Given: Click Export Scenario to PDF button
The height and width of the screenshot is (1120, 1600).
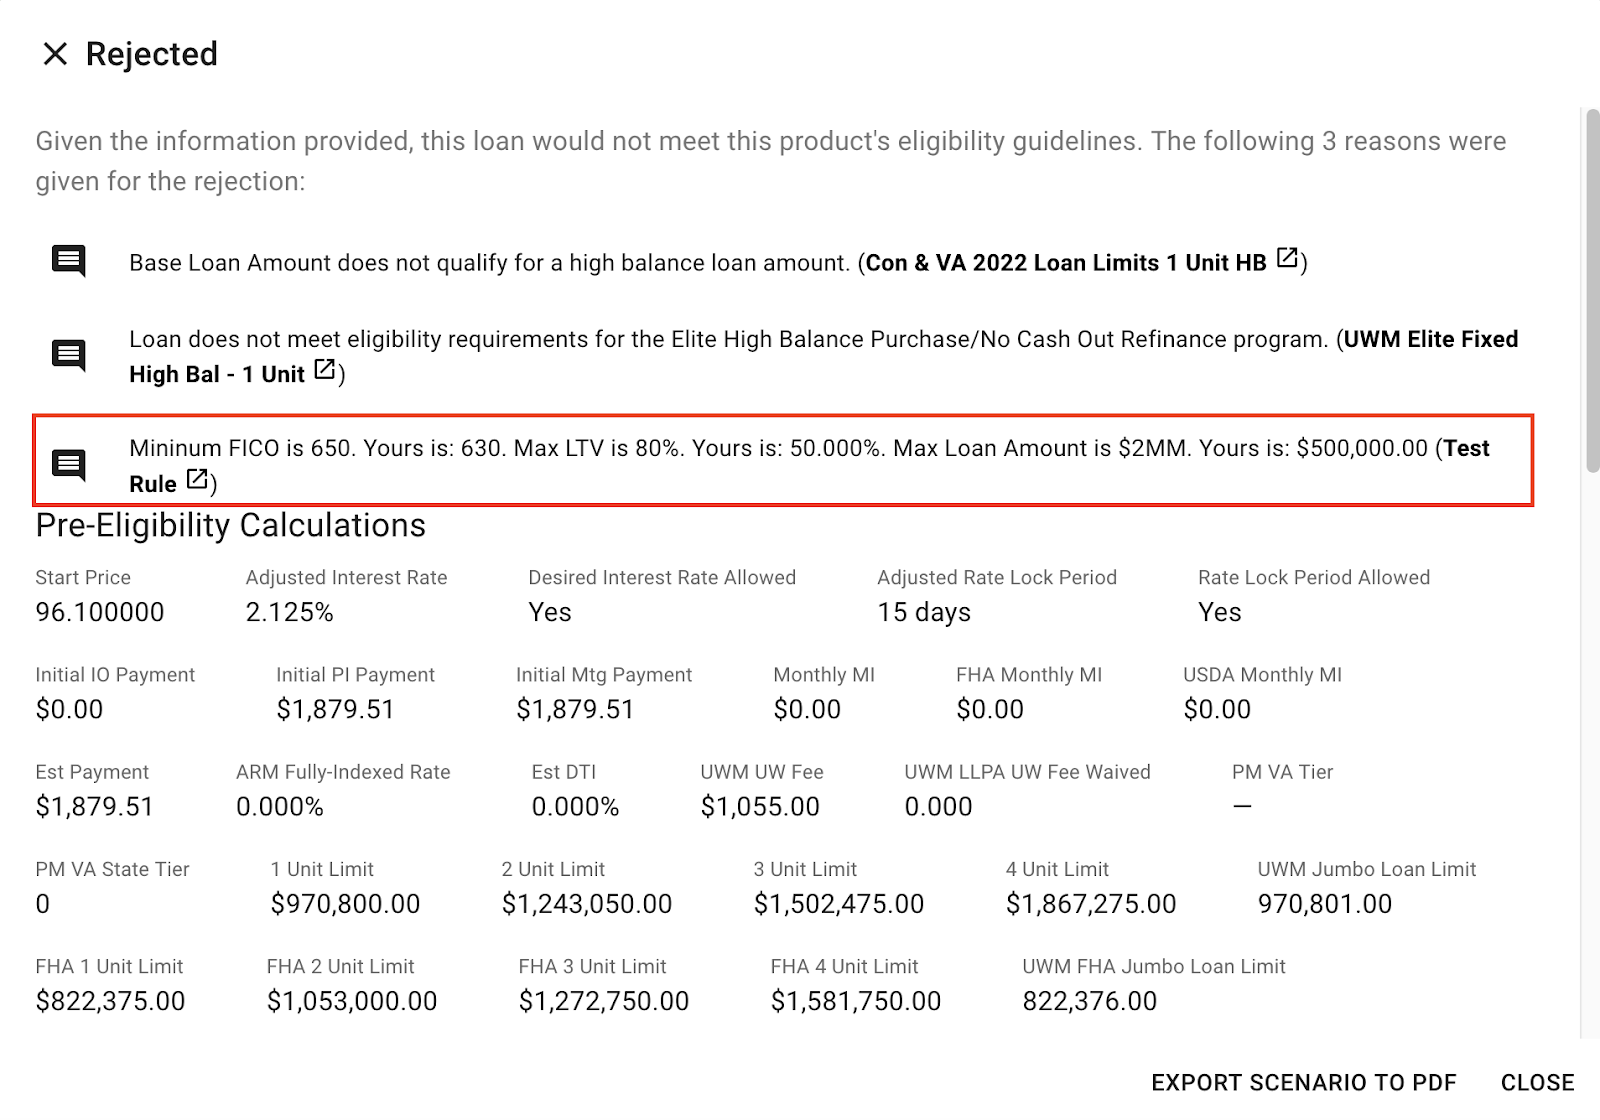Looking at the screenshot, I should tap(1304, 1083).
